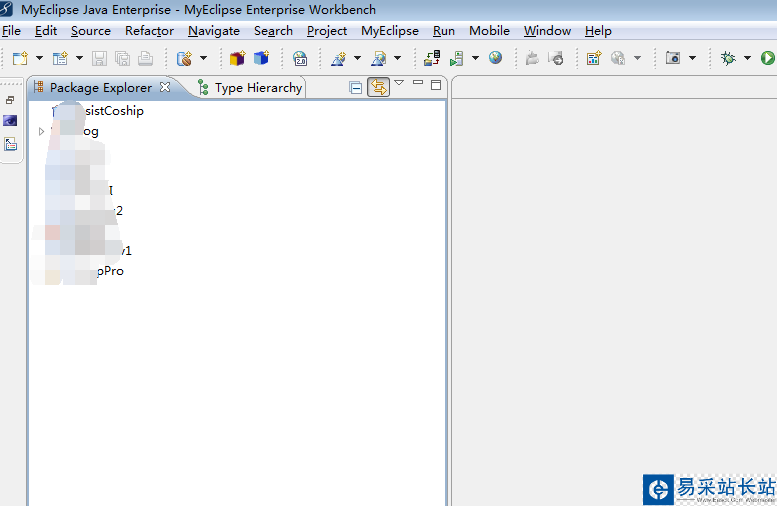Maximize the Package Explorer panel
The height and width of the screenshot is (506, 777).
[436, 85]
